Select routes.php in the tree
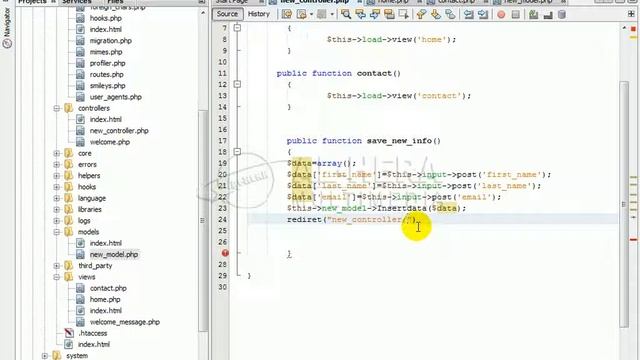The height and width of the screenshot is (360, 640). [x=107, y=74]
